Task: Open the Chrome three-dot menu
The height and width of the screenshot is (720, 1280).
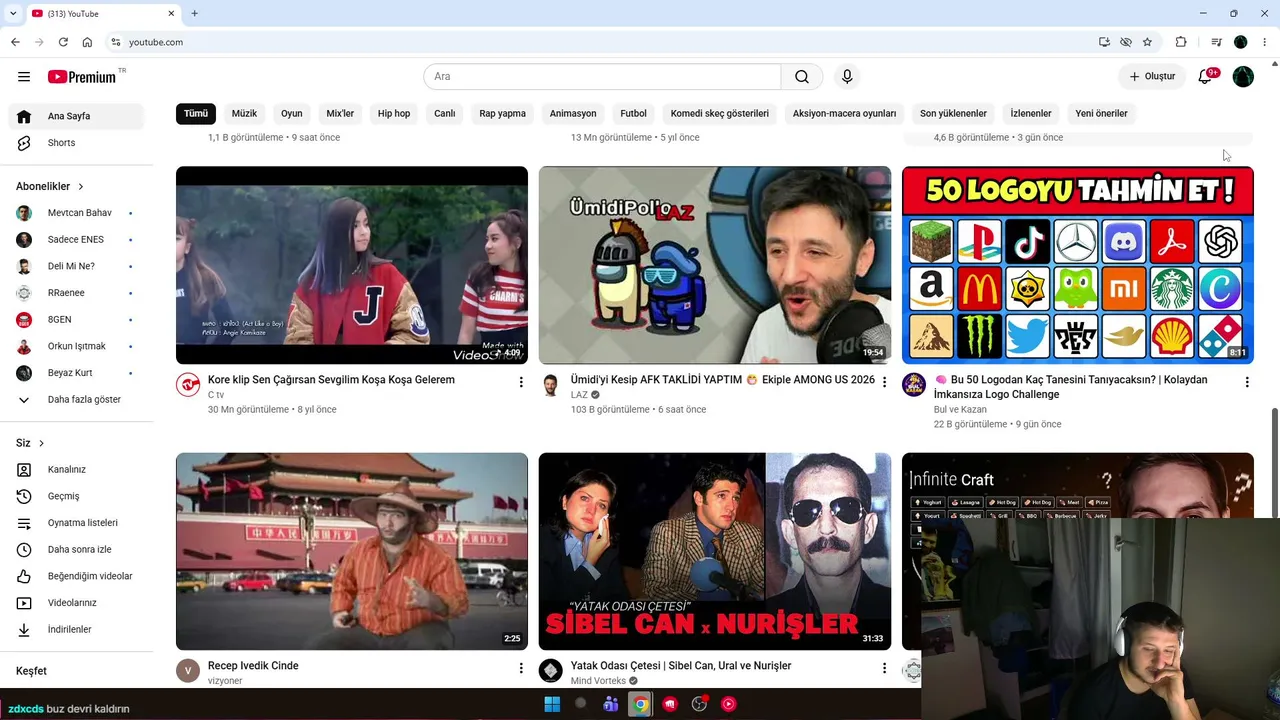Action: click(x=1265, y=42)
